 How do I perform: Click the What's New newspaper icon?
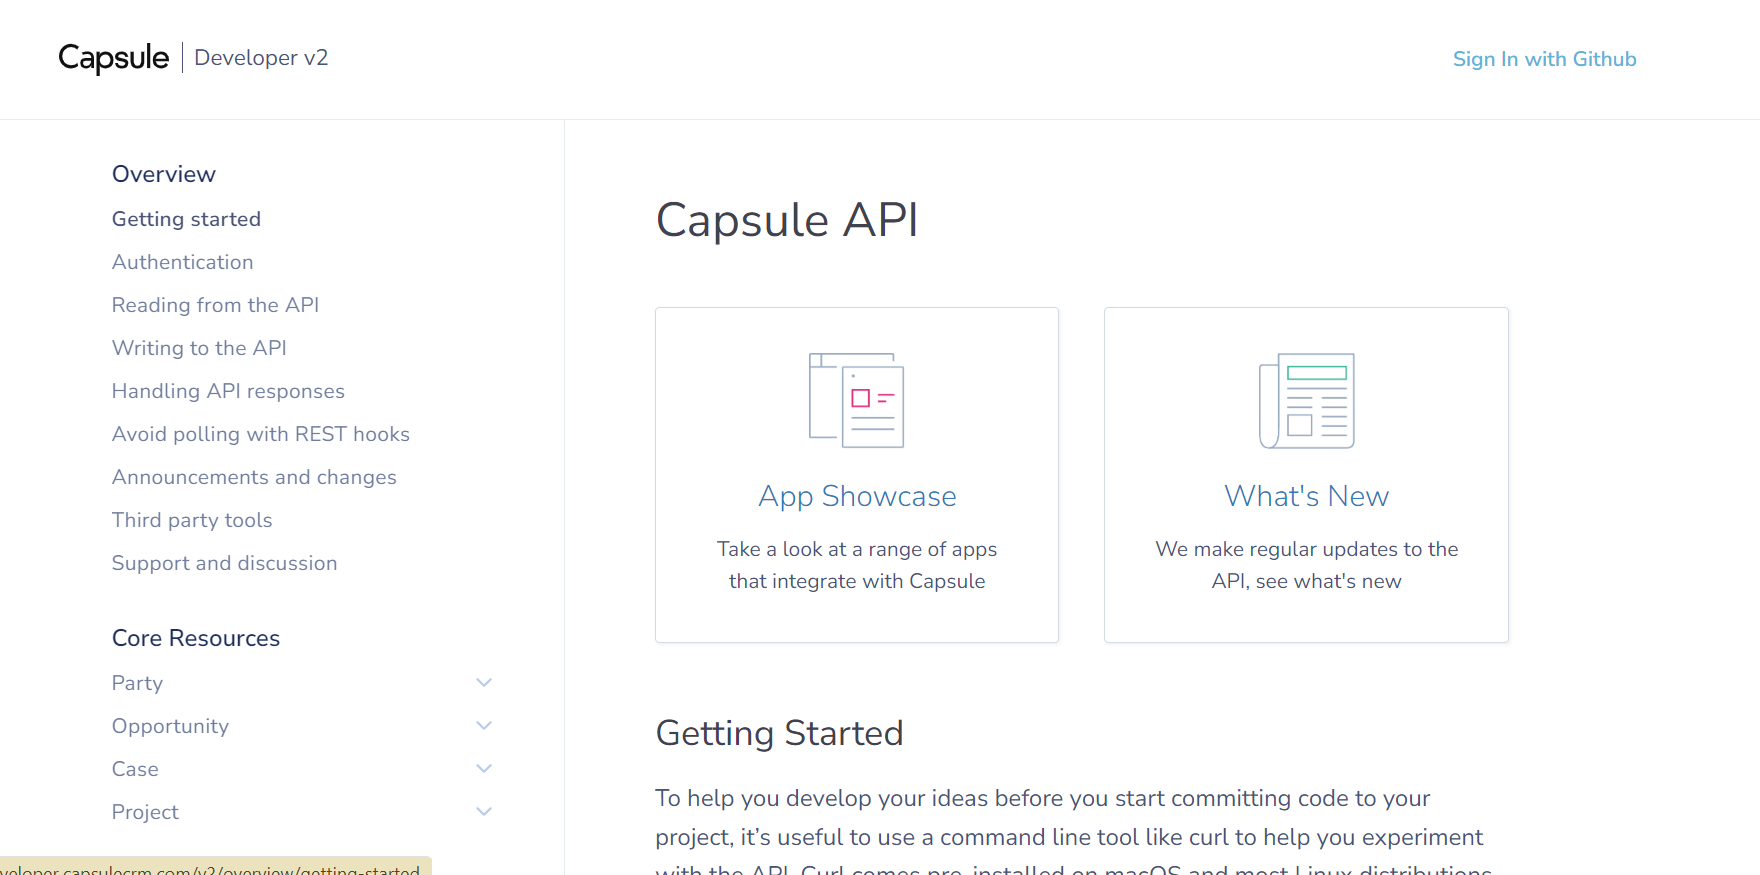tap(1306, 400)
